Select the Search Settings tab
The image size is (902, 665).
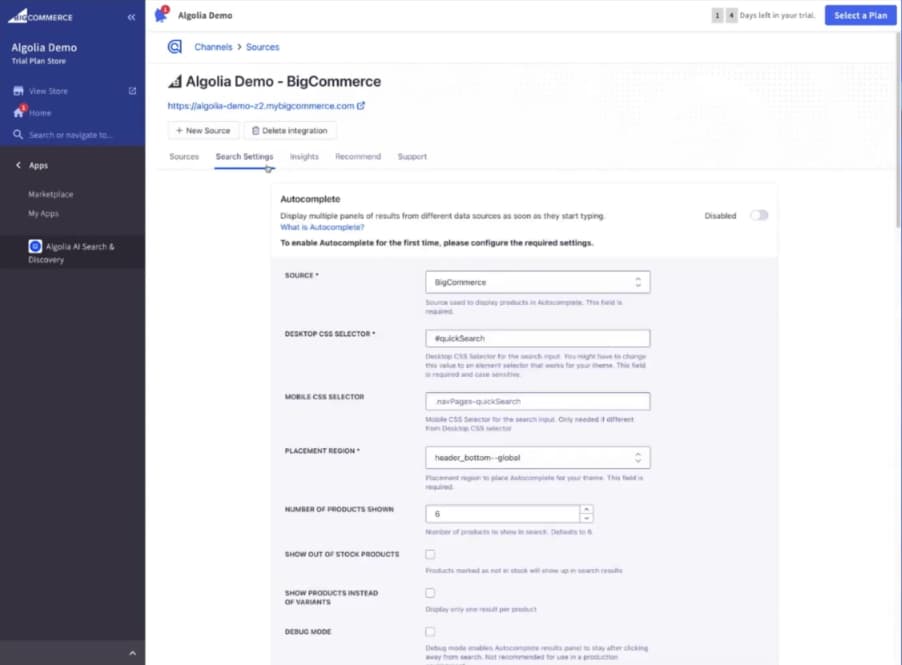[244, 156]
